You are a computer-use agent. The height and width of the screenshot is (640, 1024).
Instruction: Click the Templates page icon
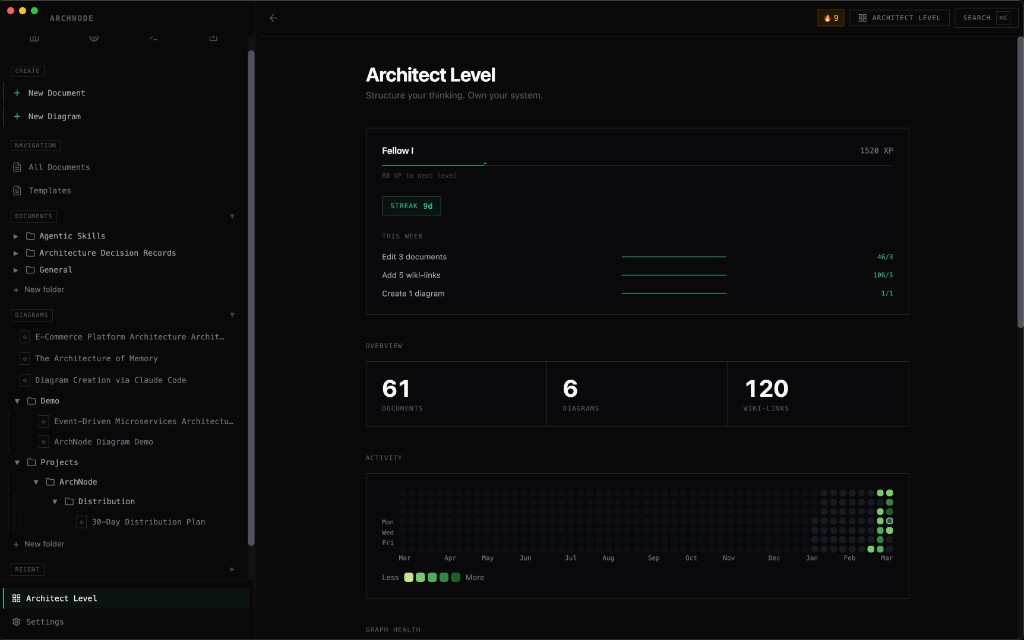pyautogui.click(x=18, y=191)
